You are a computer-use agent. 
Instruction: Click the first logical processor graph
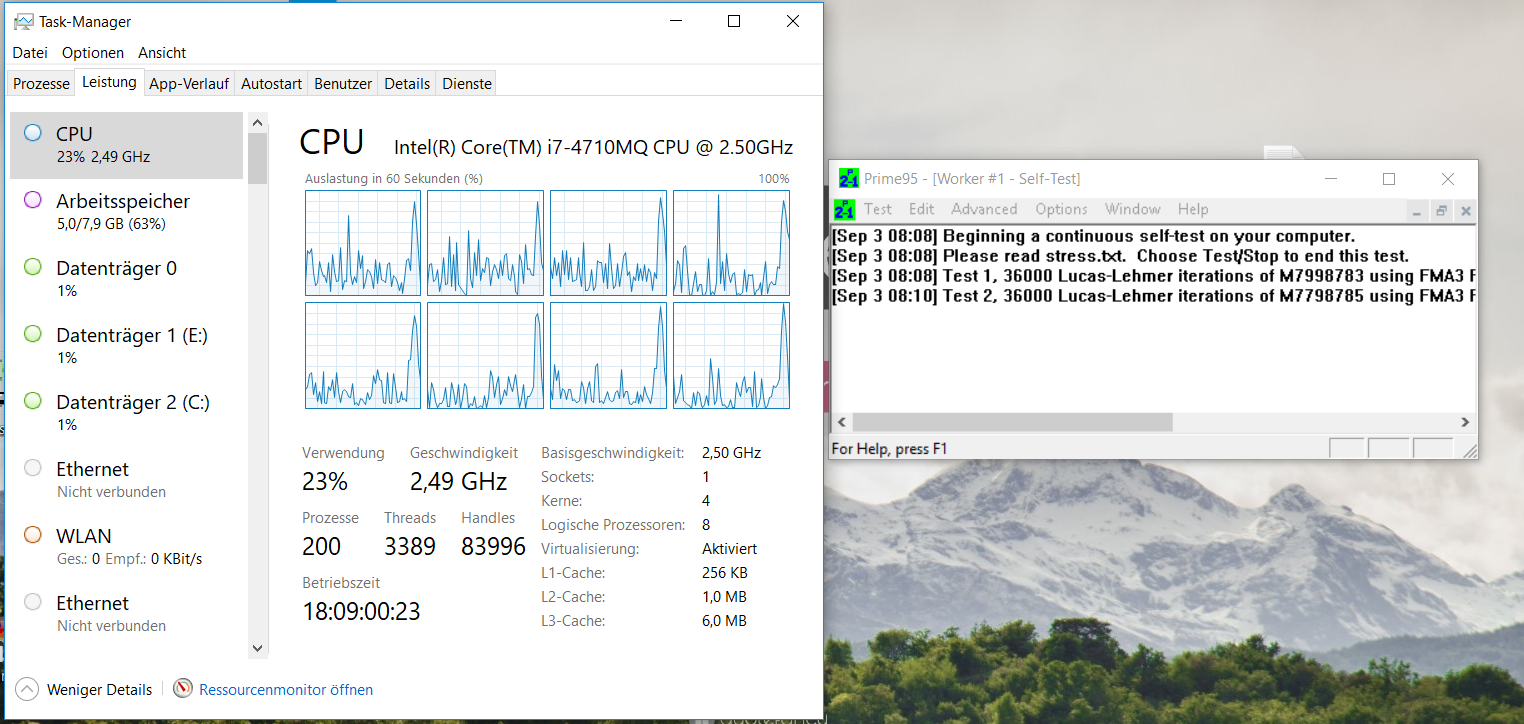(x=363, y=243)
